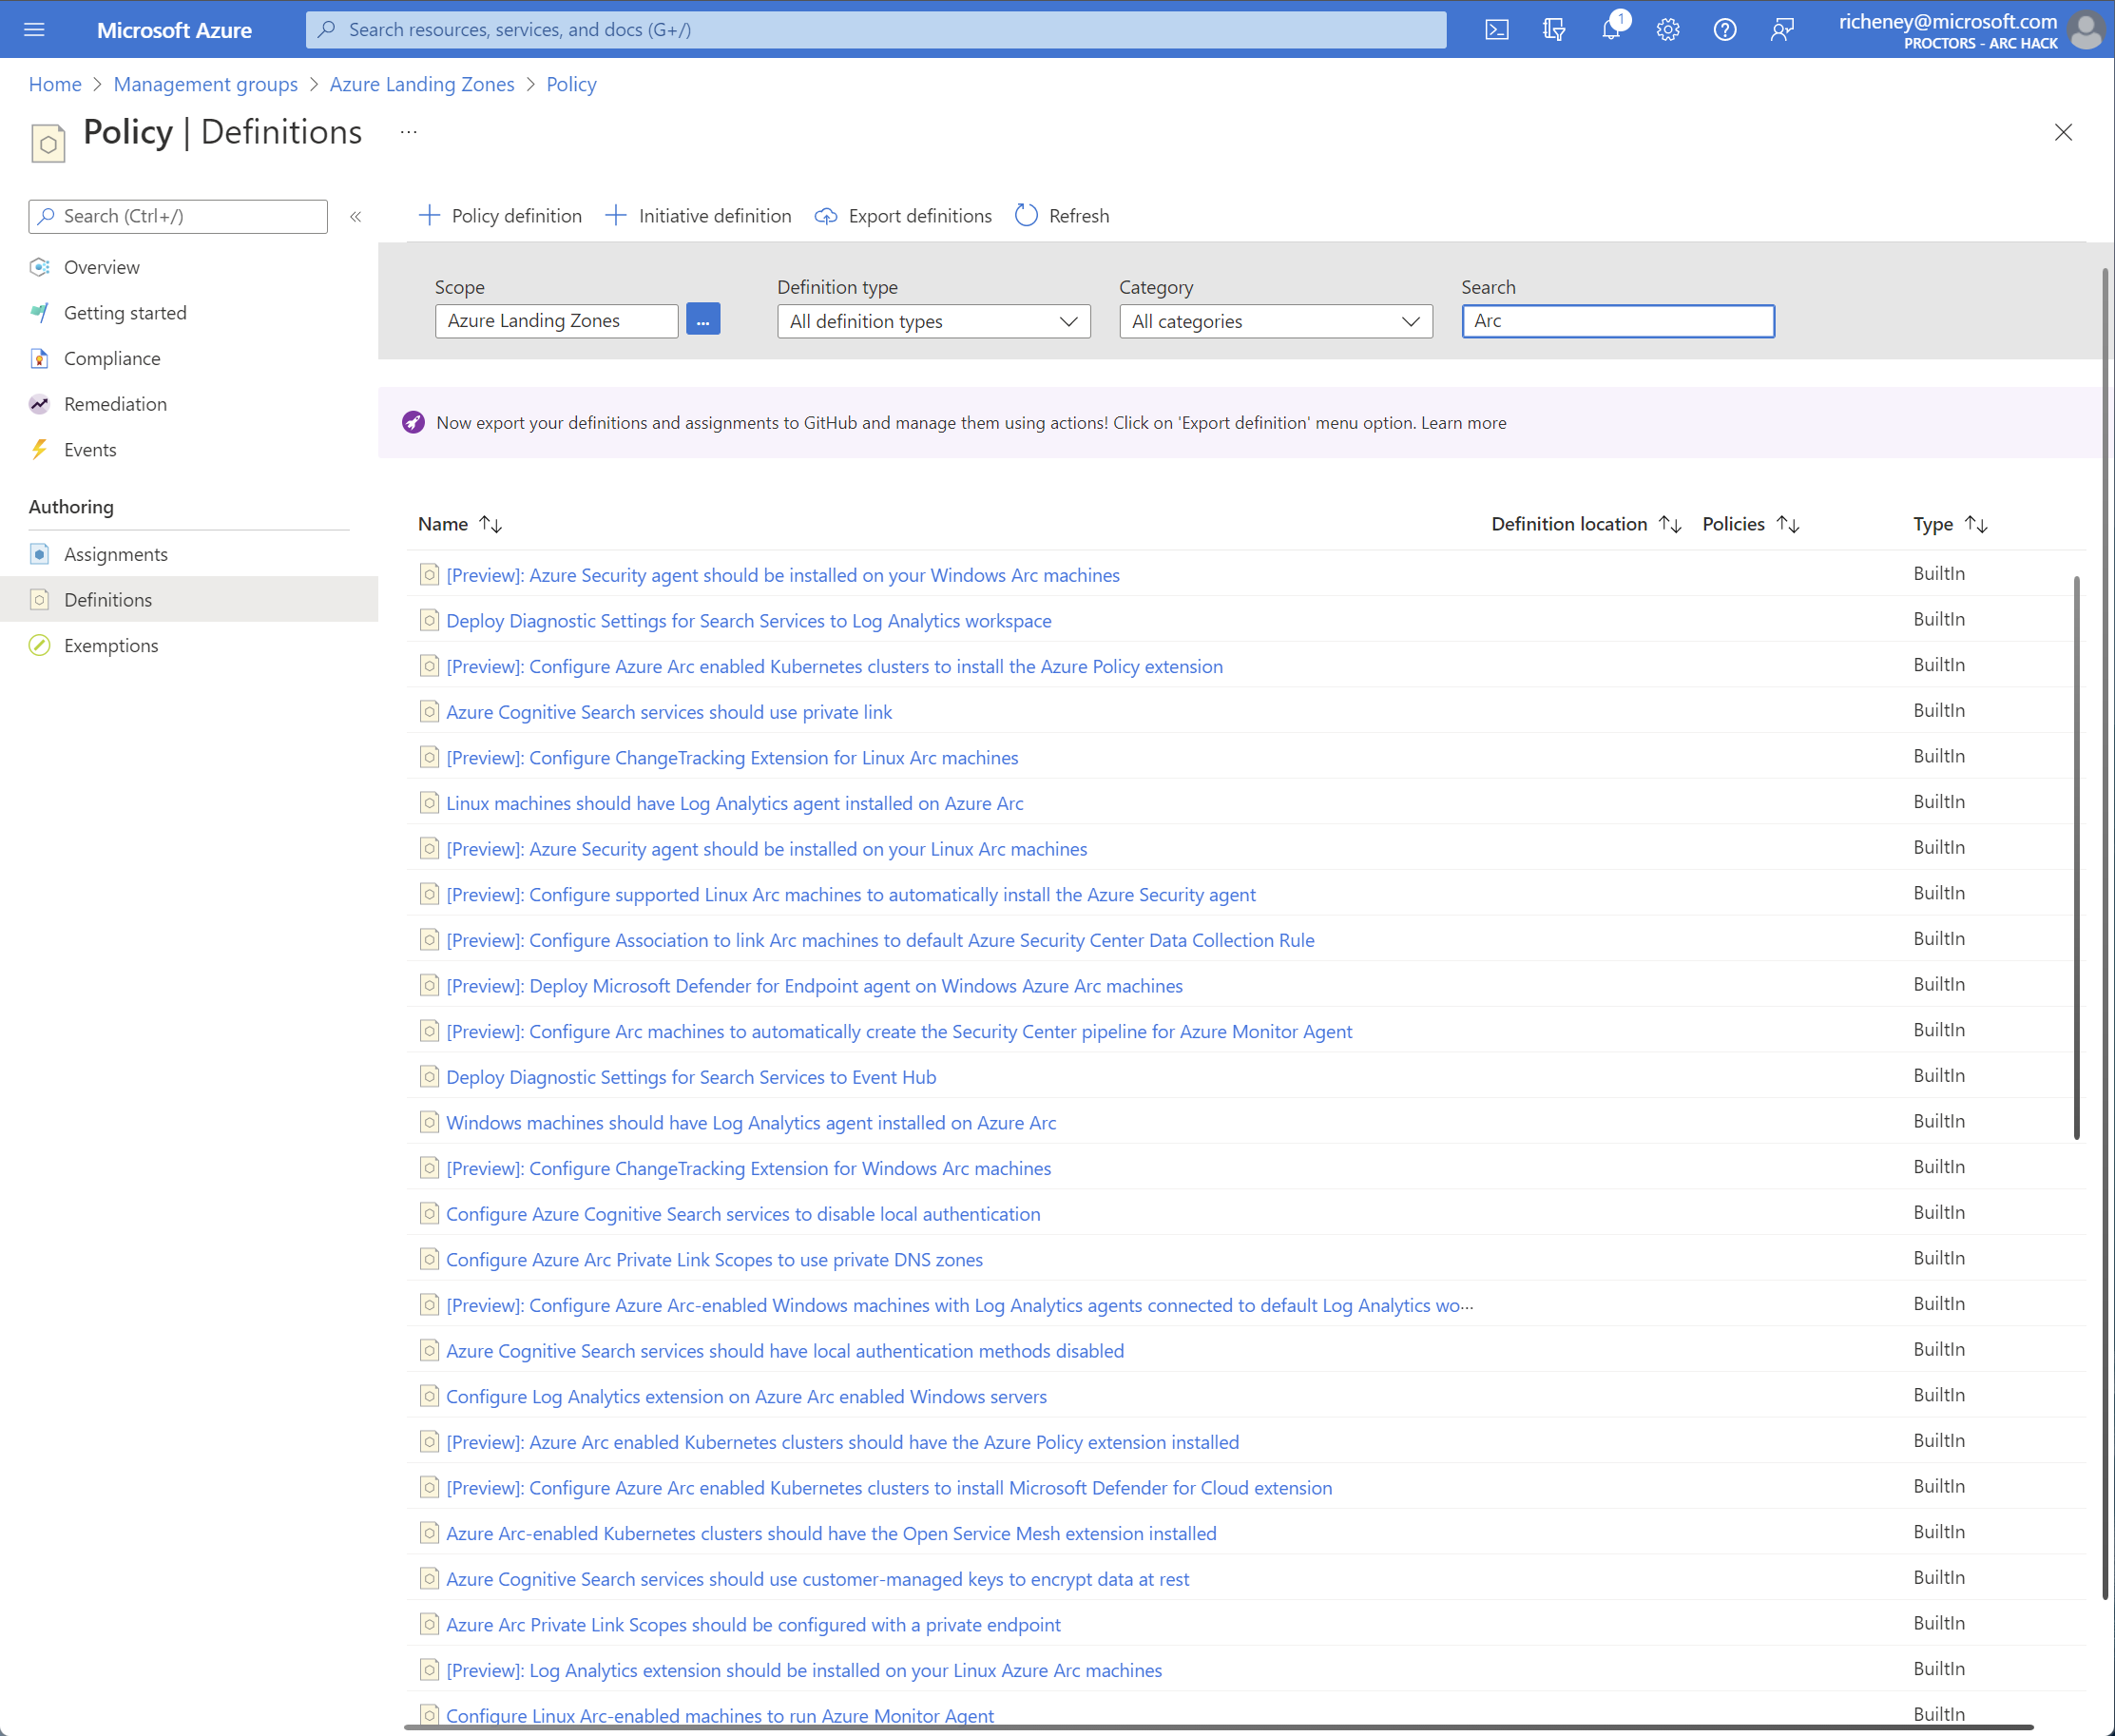The image size is (2115, 1736).
Task: Follow the Learn more link in the banner
Action: coord(1463,423)
